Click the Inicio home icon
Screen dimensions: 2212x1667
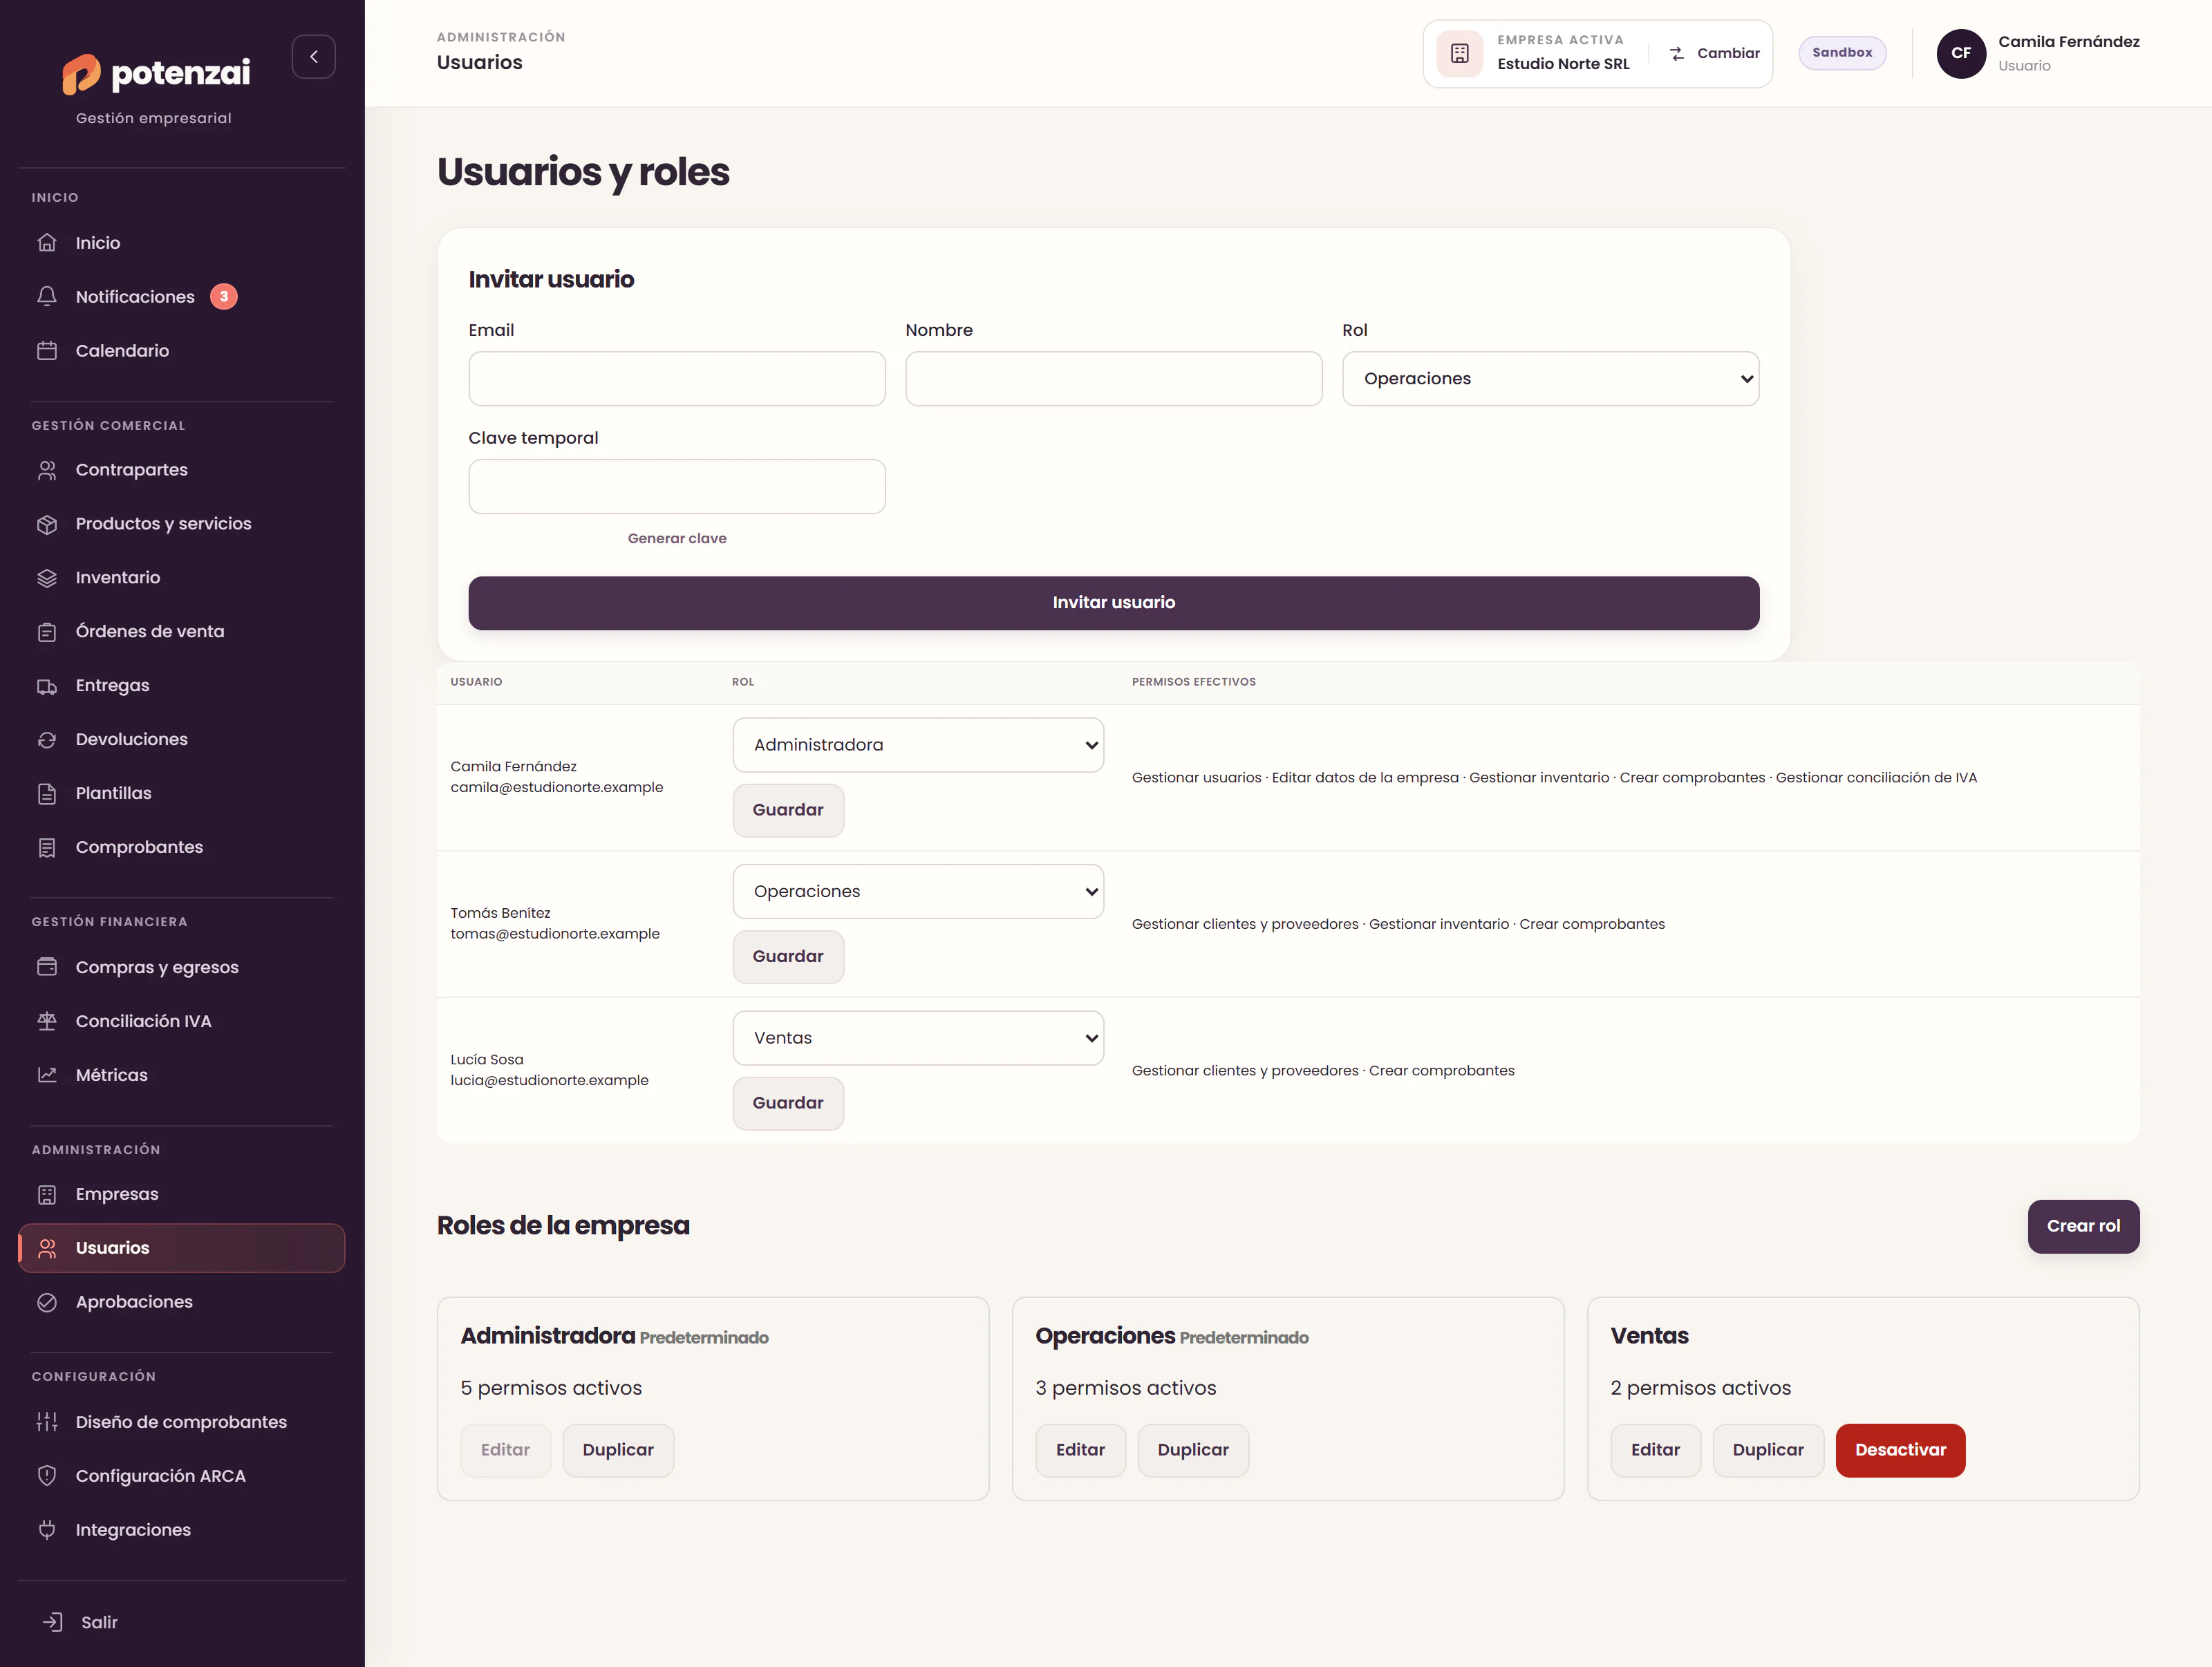point(47,243)
